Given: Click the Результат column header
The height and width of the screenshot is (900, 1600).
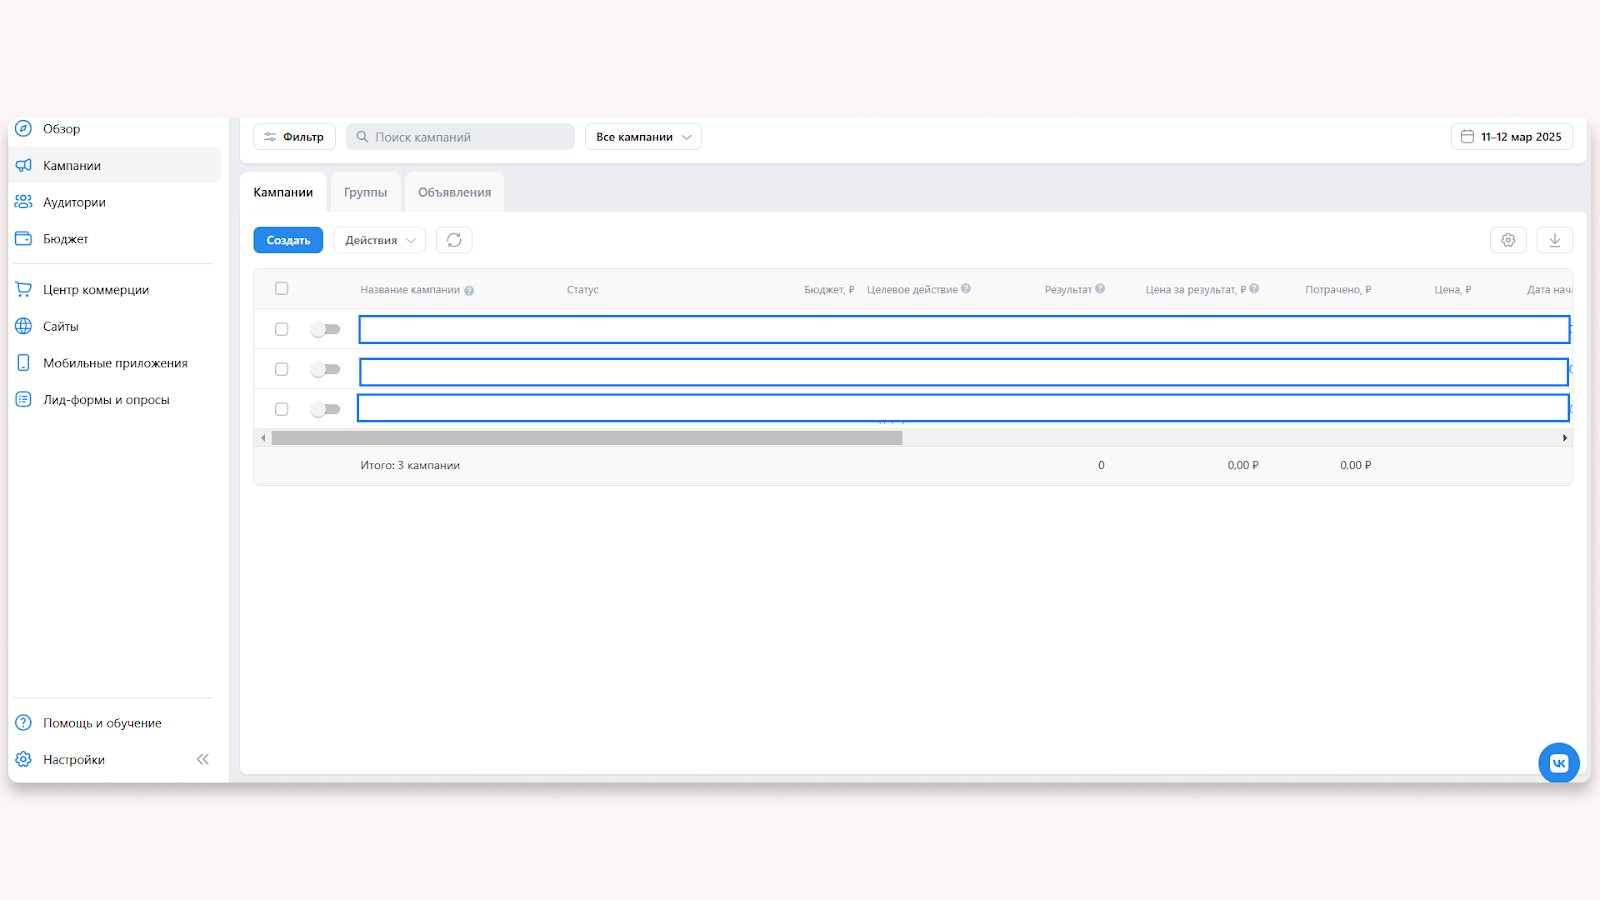Looking at the screenshot, I should point(1068,290).
